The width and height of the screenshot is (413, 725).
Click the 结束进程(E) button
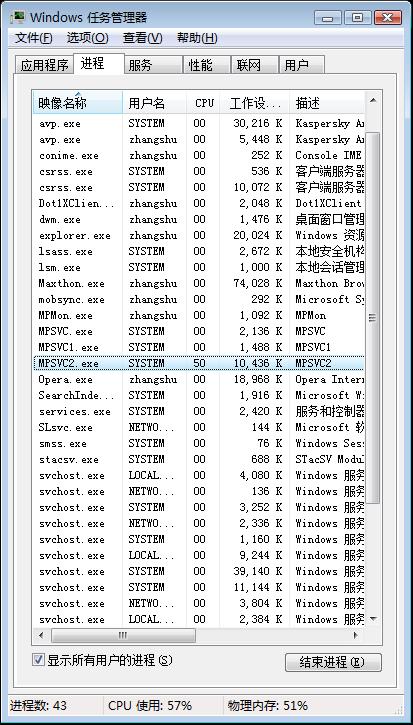click(333, 662)
